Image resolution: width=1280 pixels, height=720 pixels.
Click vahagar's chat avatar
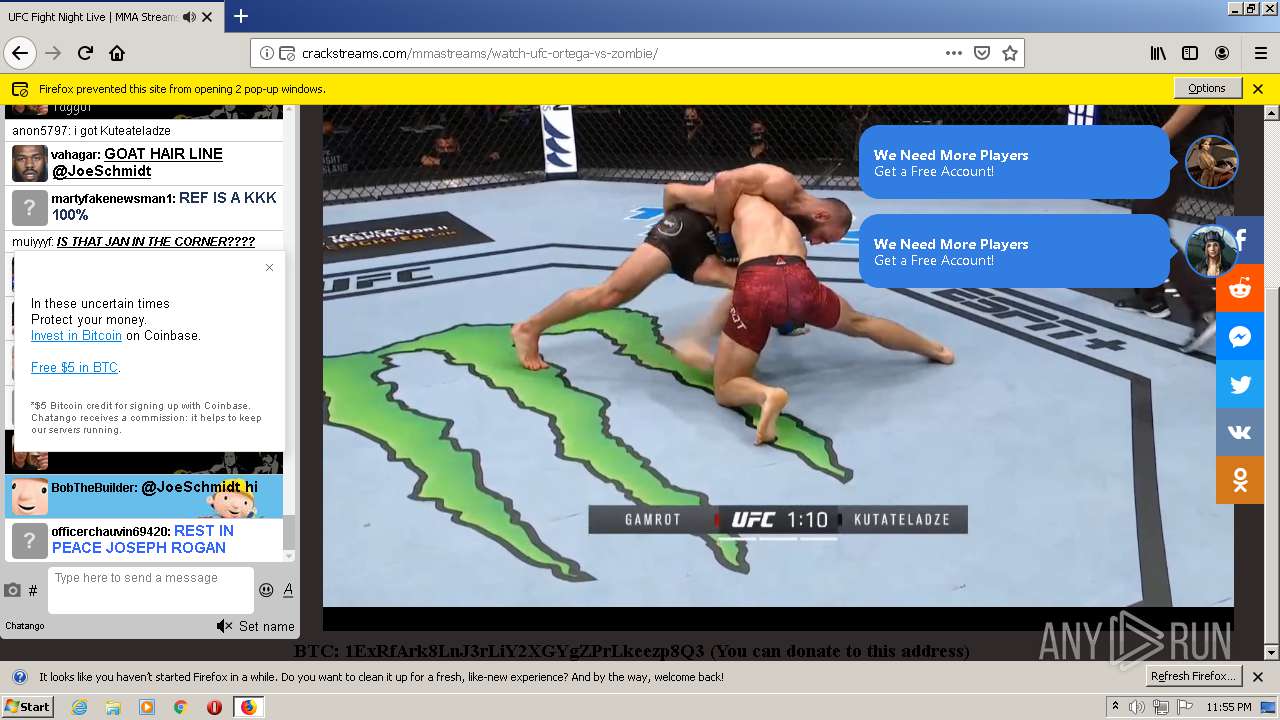[x=29, y=163]
